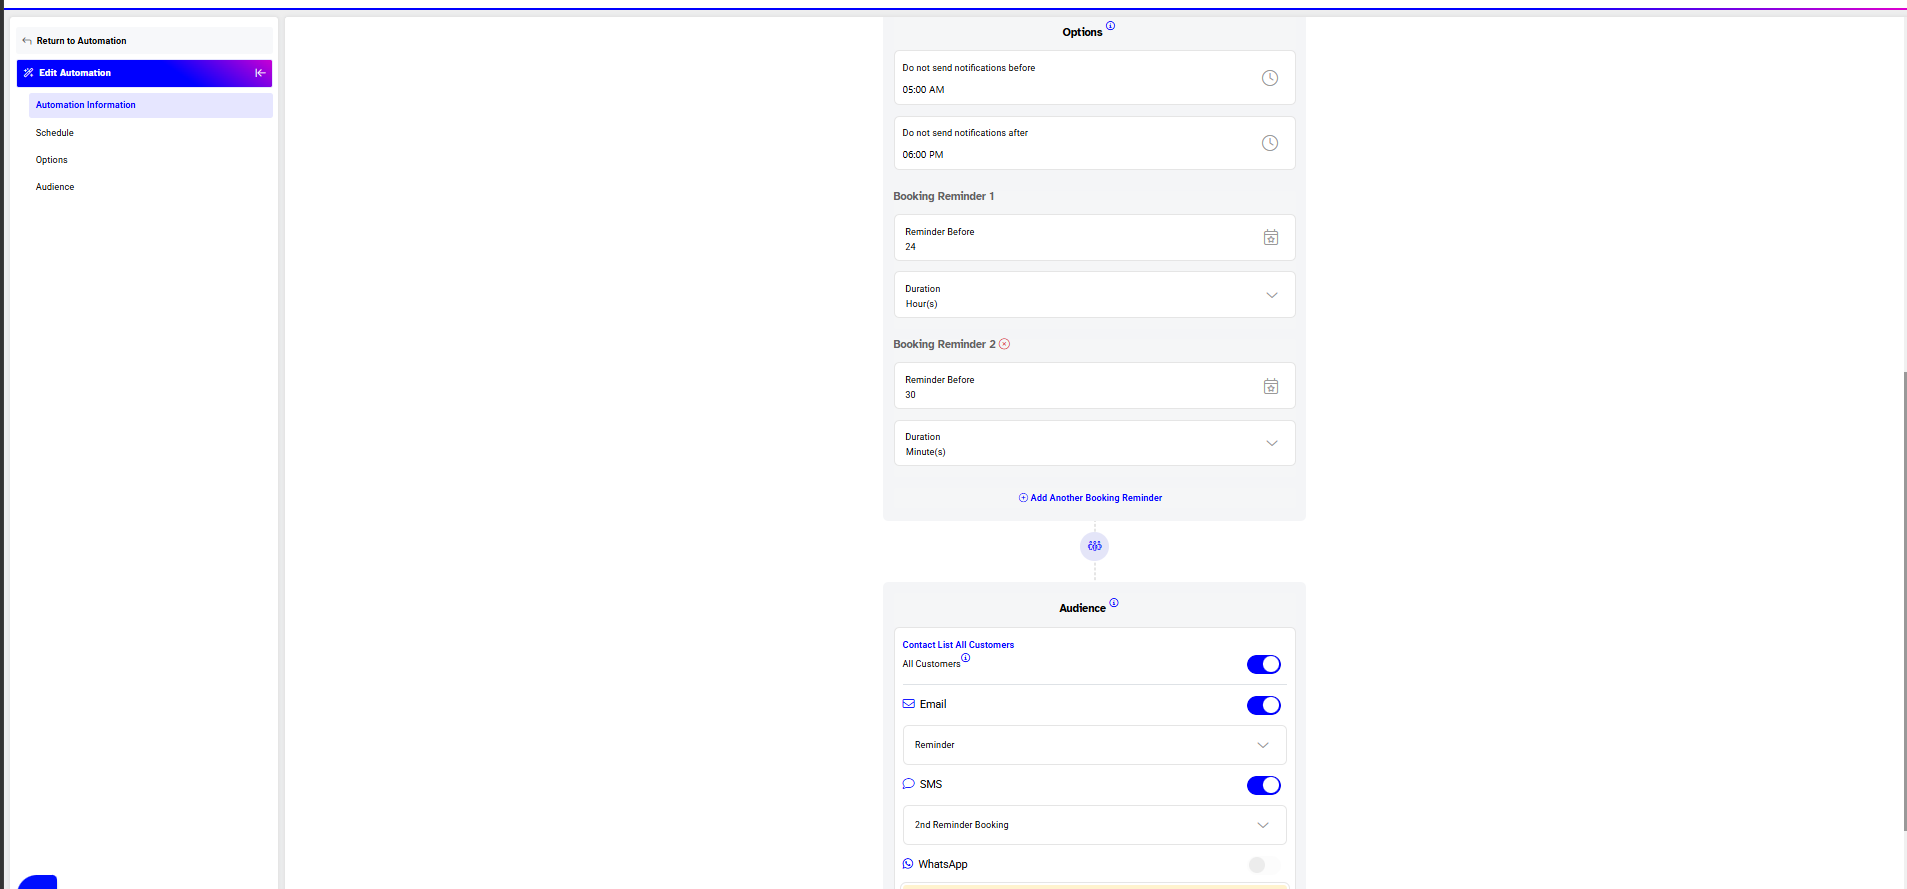The height and width of the screenshot is (889, 1907).
Task: Enable the WhatsApp toggle
Action: pos(1263,865)
